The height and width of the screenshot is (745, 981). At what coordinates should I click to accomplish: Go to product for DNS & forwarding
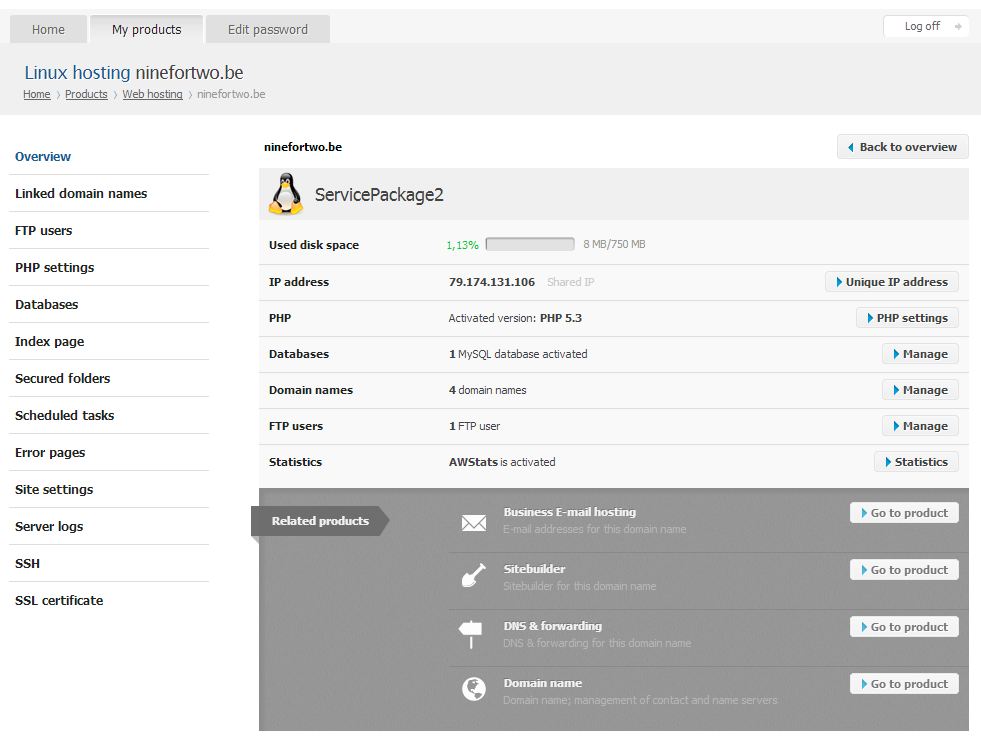[x=904, y=626]
